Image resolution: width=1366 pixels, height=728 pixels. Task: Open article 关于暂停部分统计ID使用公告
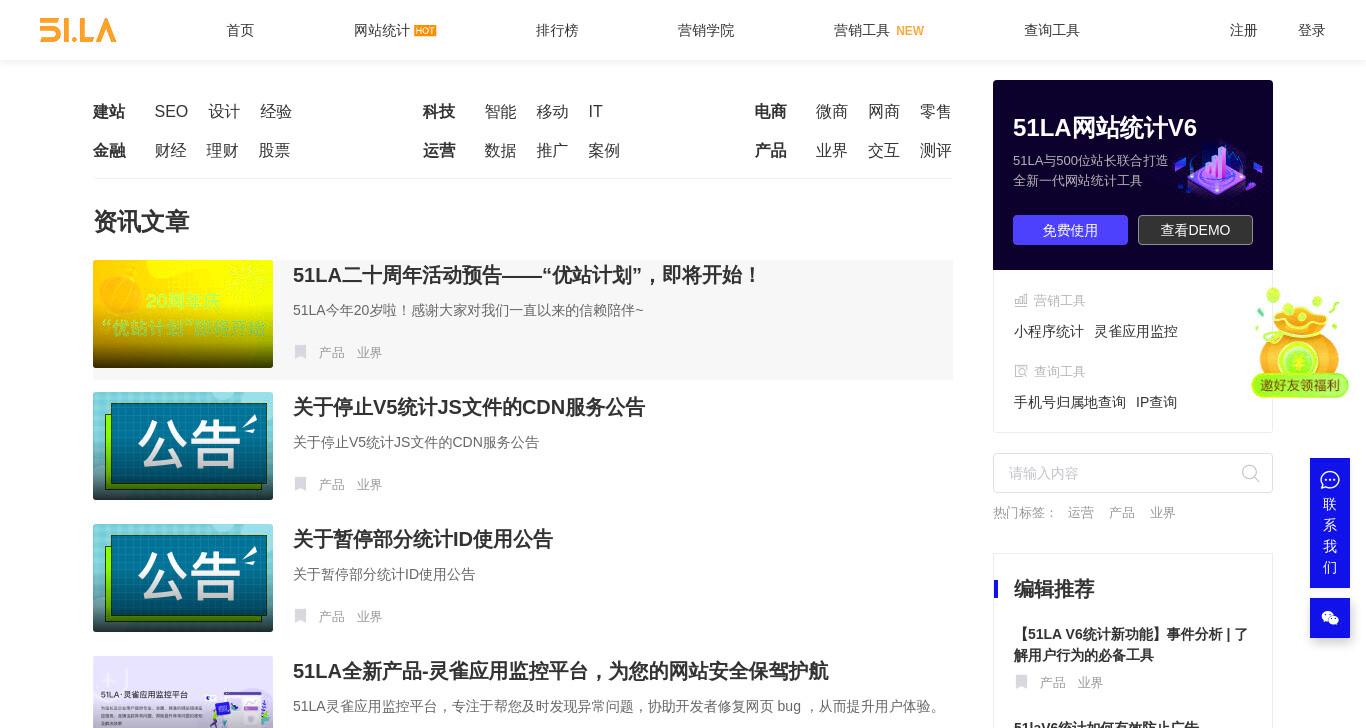[423, 539]
